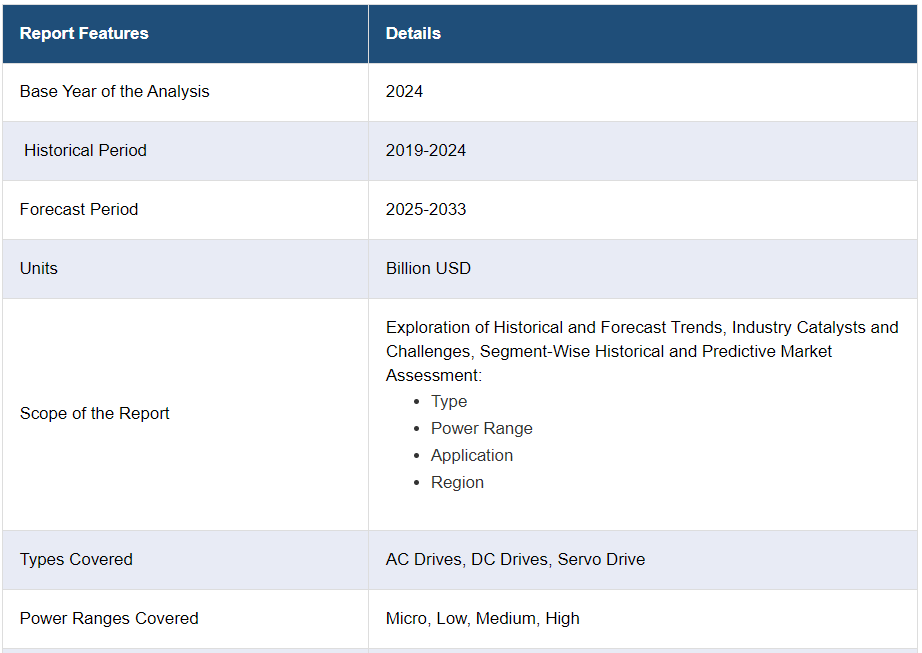Select the Power Ranges Covered row label
The height and width of the screenshot is (653, 922).
coord(109,618)
